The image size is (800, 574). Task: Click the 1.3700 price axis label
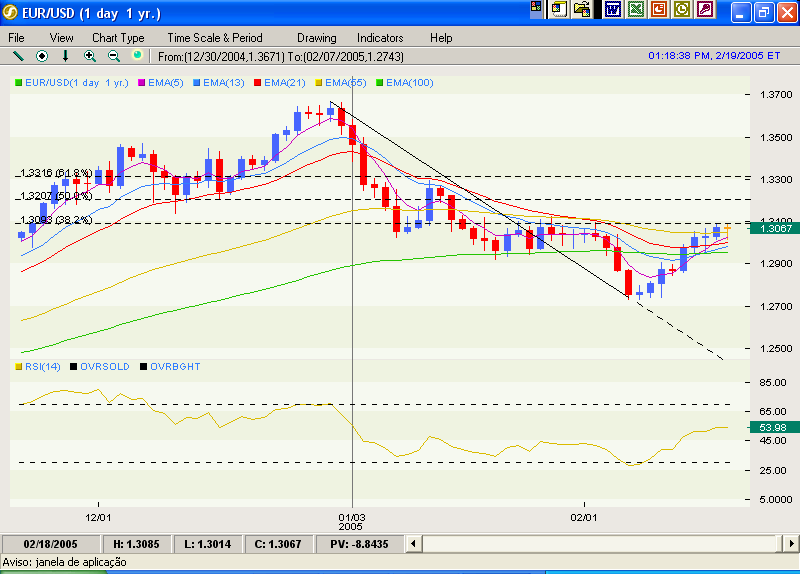coord(776,94)
